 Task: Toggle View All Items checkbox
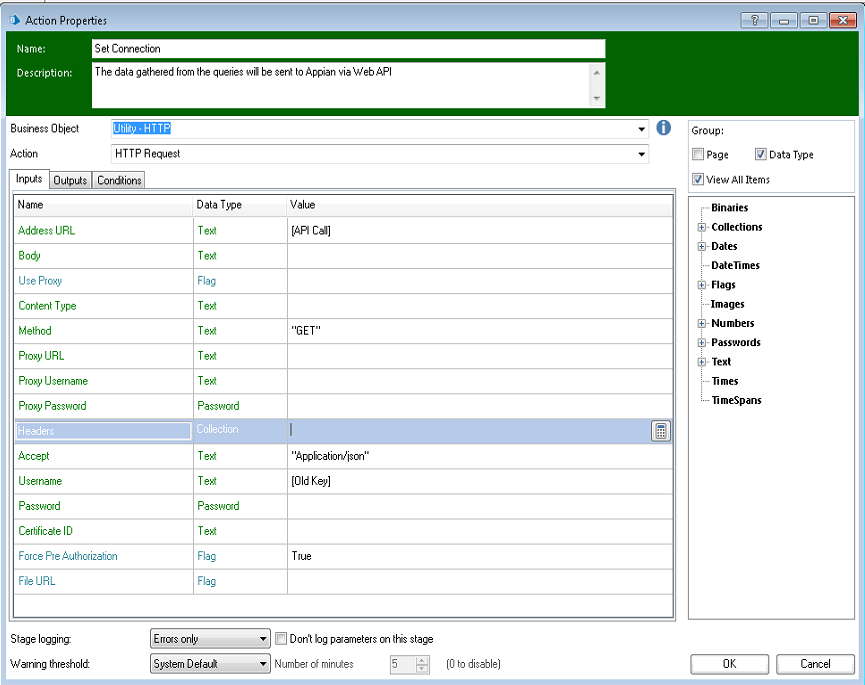[x=698, y=180]
